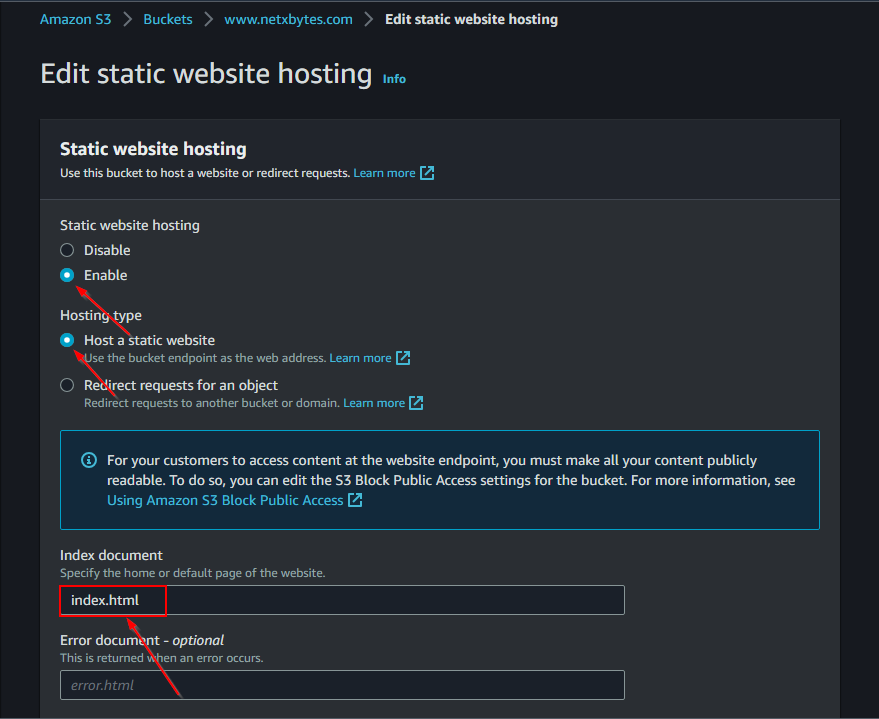This screenshot has height=719, width=879.
Task: Click the external link icon after Redirect requests Learn more
Action: pos(416,403)
